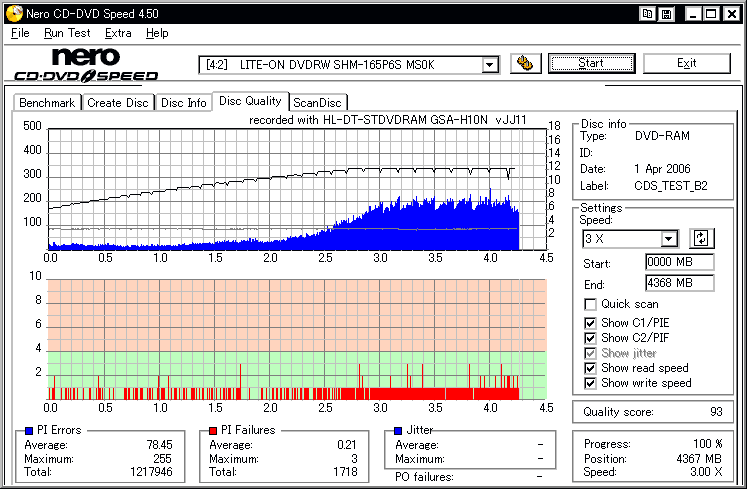Toggle Show write speed checkbox

[590, 383]
